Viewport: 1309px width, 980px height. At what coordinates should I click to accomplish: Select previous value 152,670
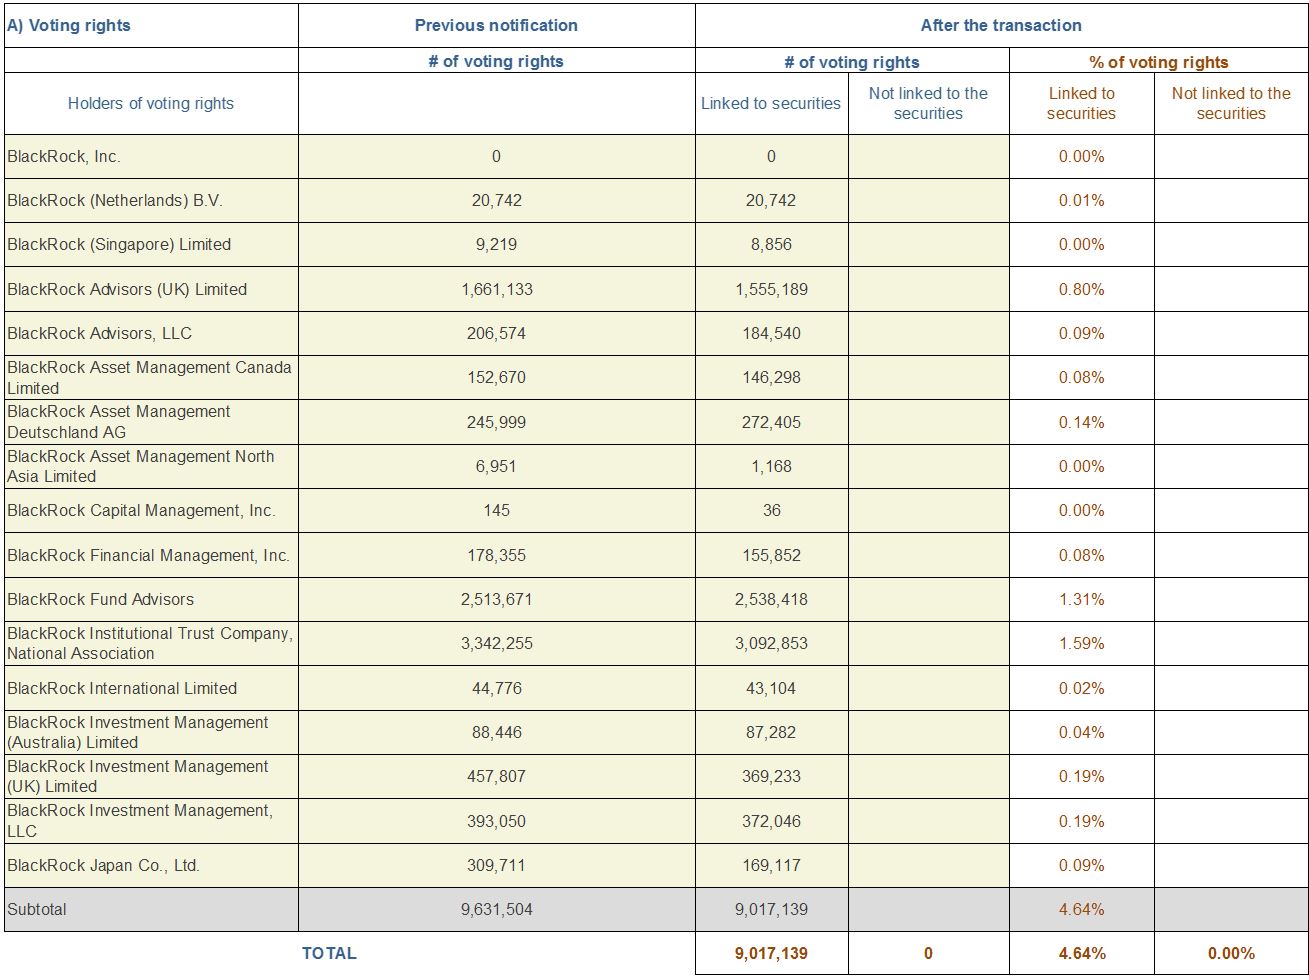click(497, 377)
